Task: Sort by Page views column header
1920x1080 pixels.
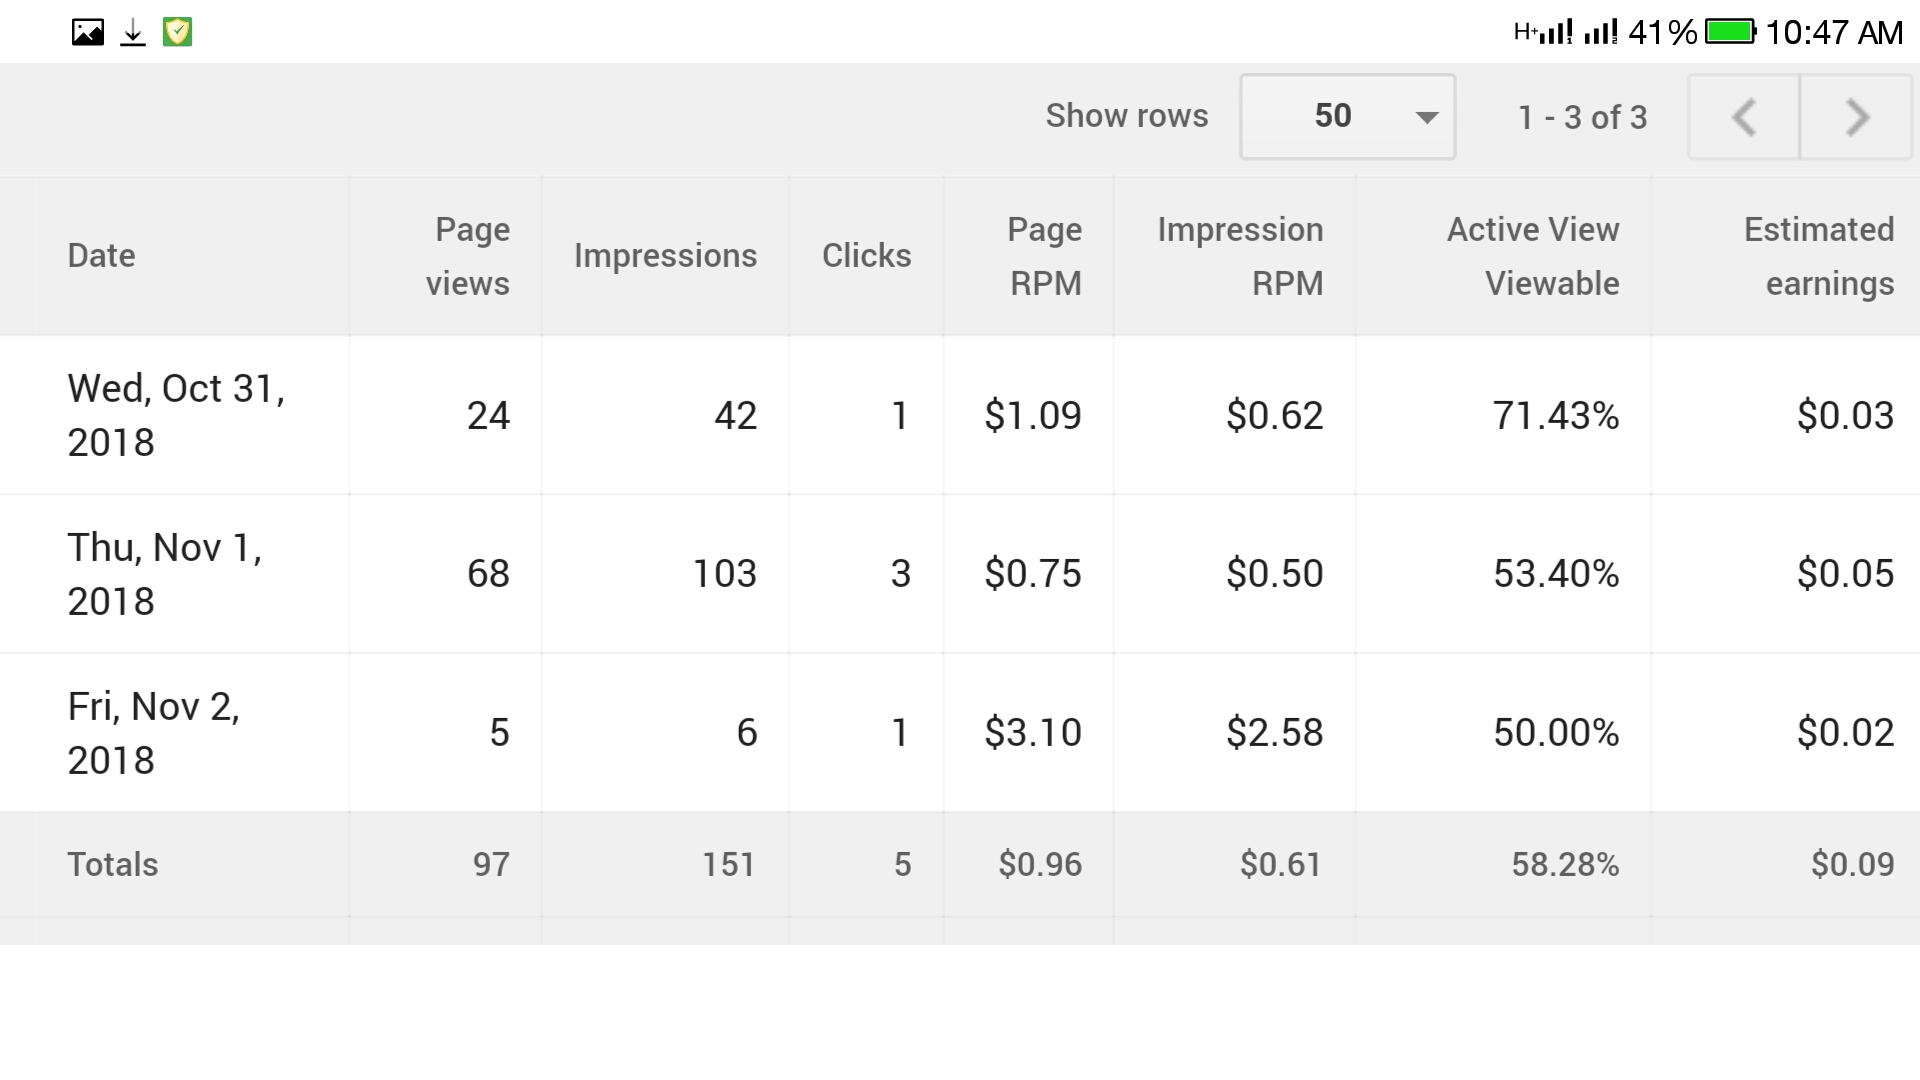Action: (468, 256)
